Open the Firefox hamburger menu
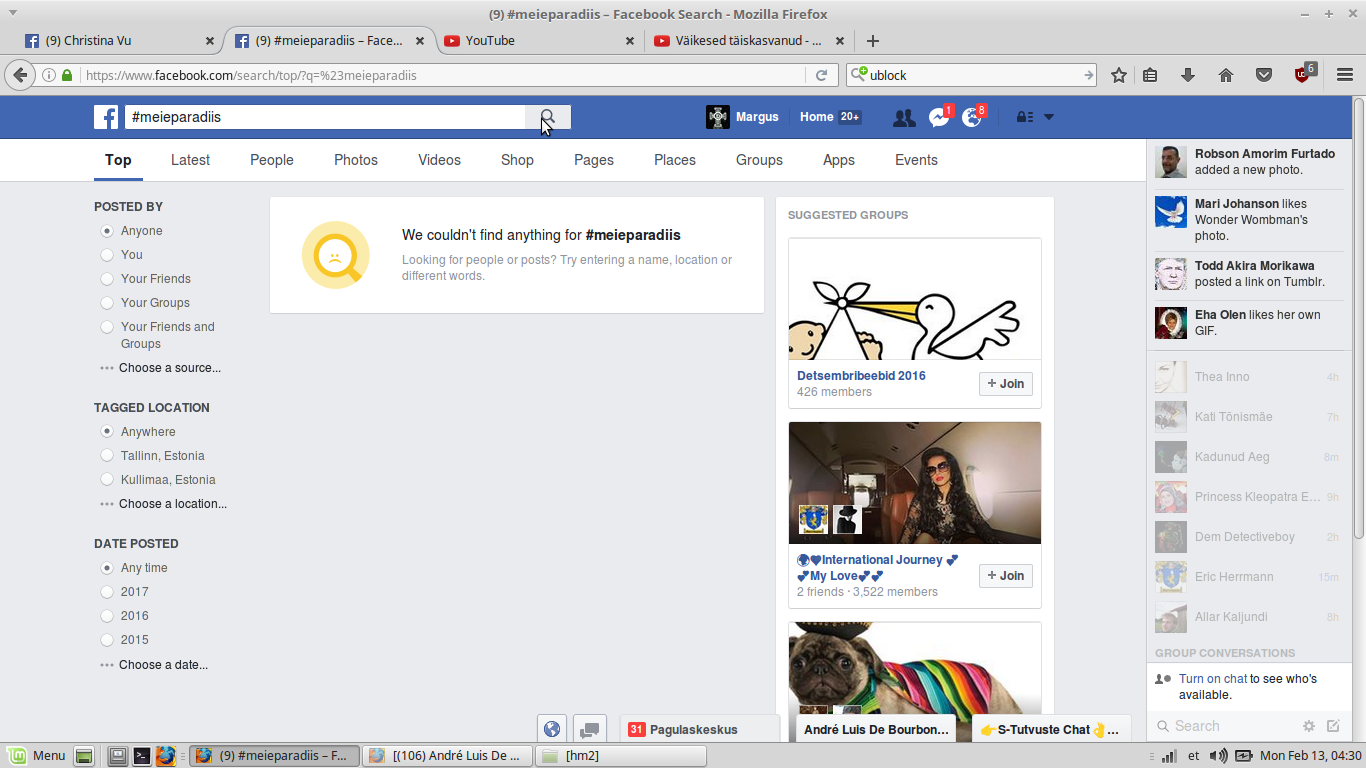 [1345, 75]
